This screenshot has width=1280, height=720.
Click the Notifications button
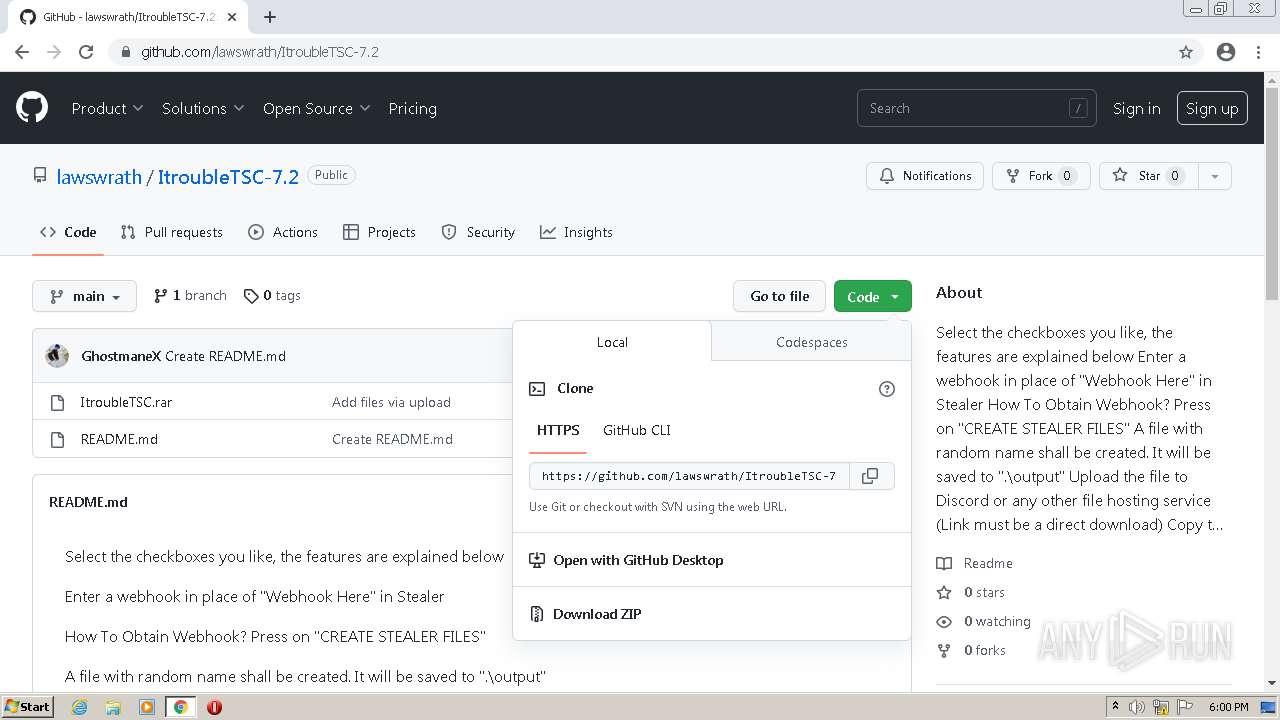tap(925, 176)
